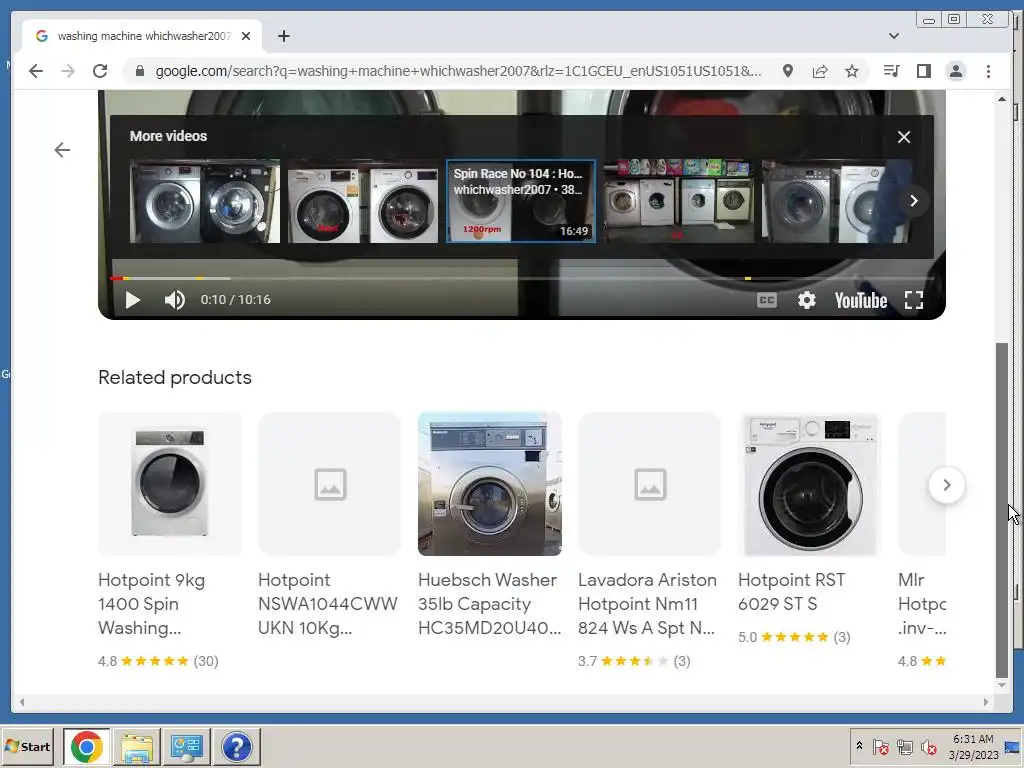Click Related products heading
Image resolution: width=1024 pixels, height=768 pixels.
tap(175, 377)
